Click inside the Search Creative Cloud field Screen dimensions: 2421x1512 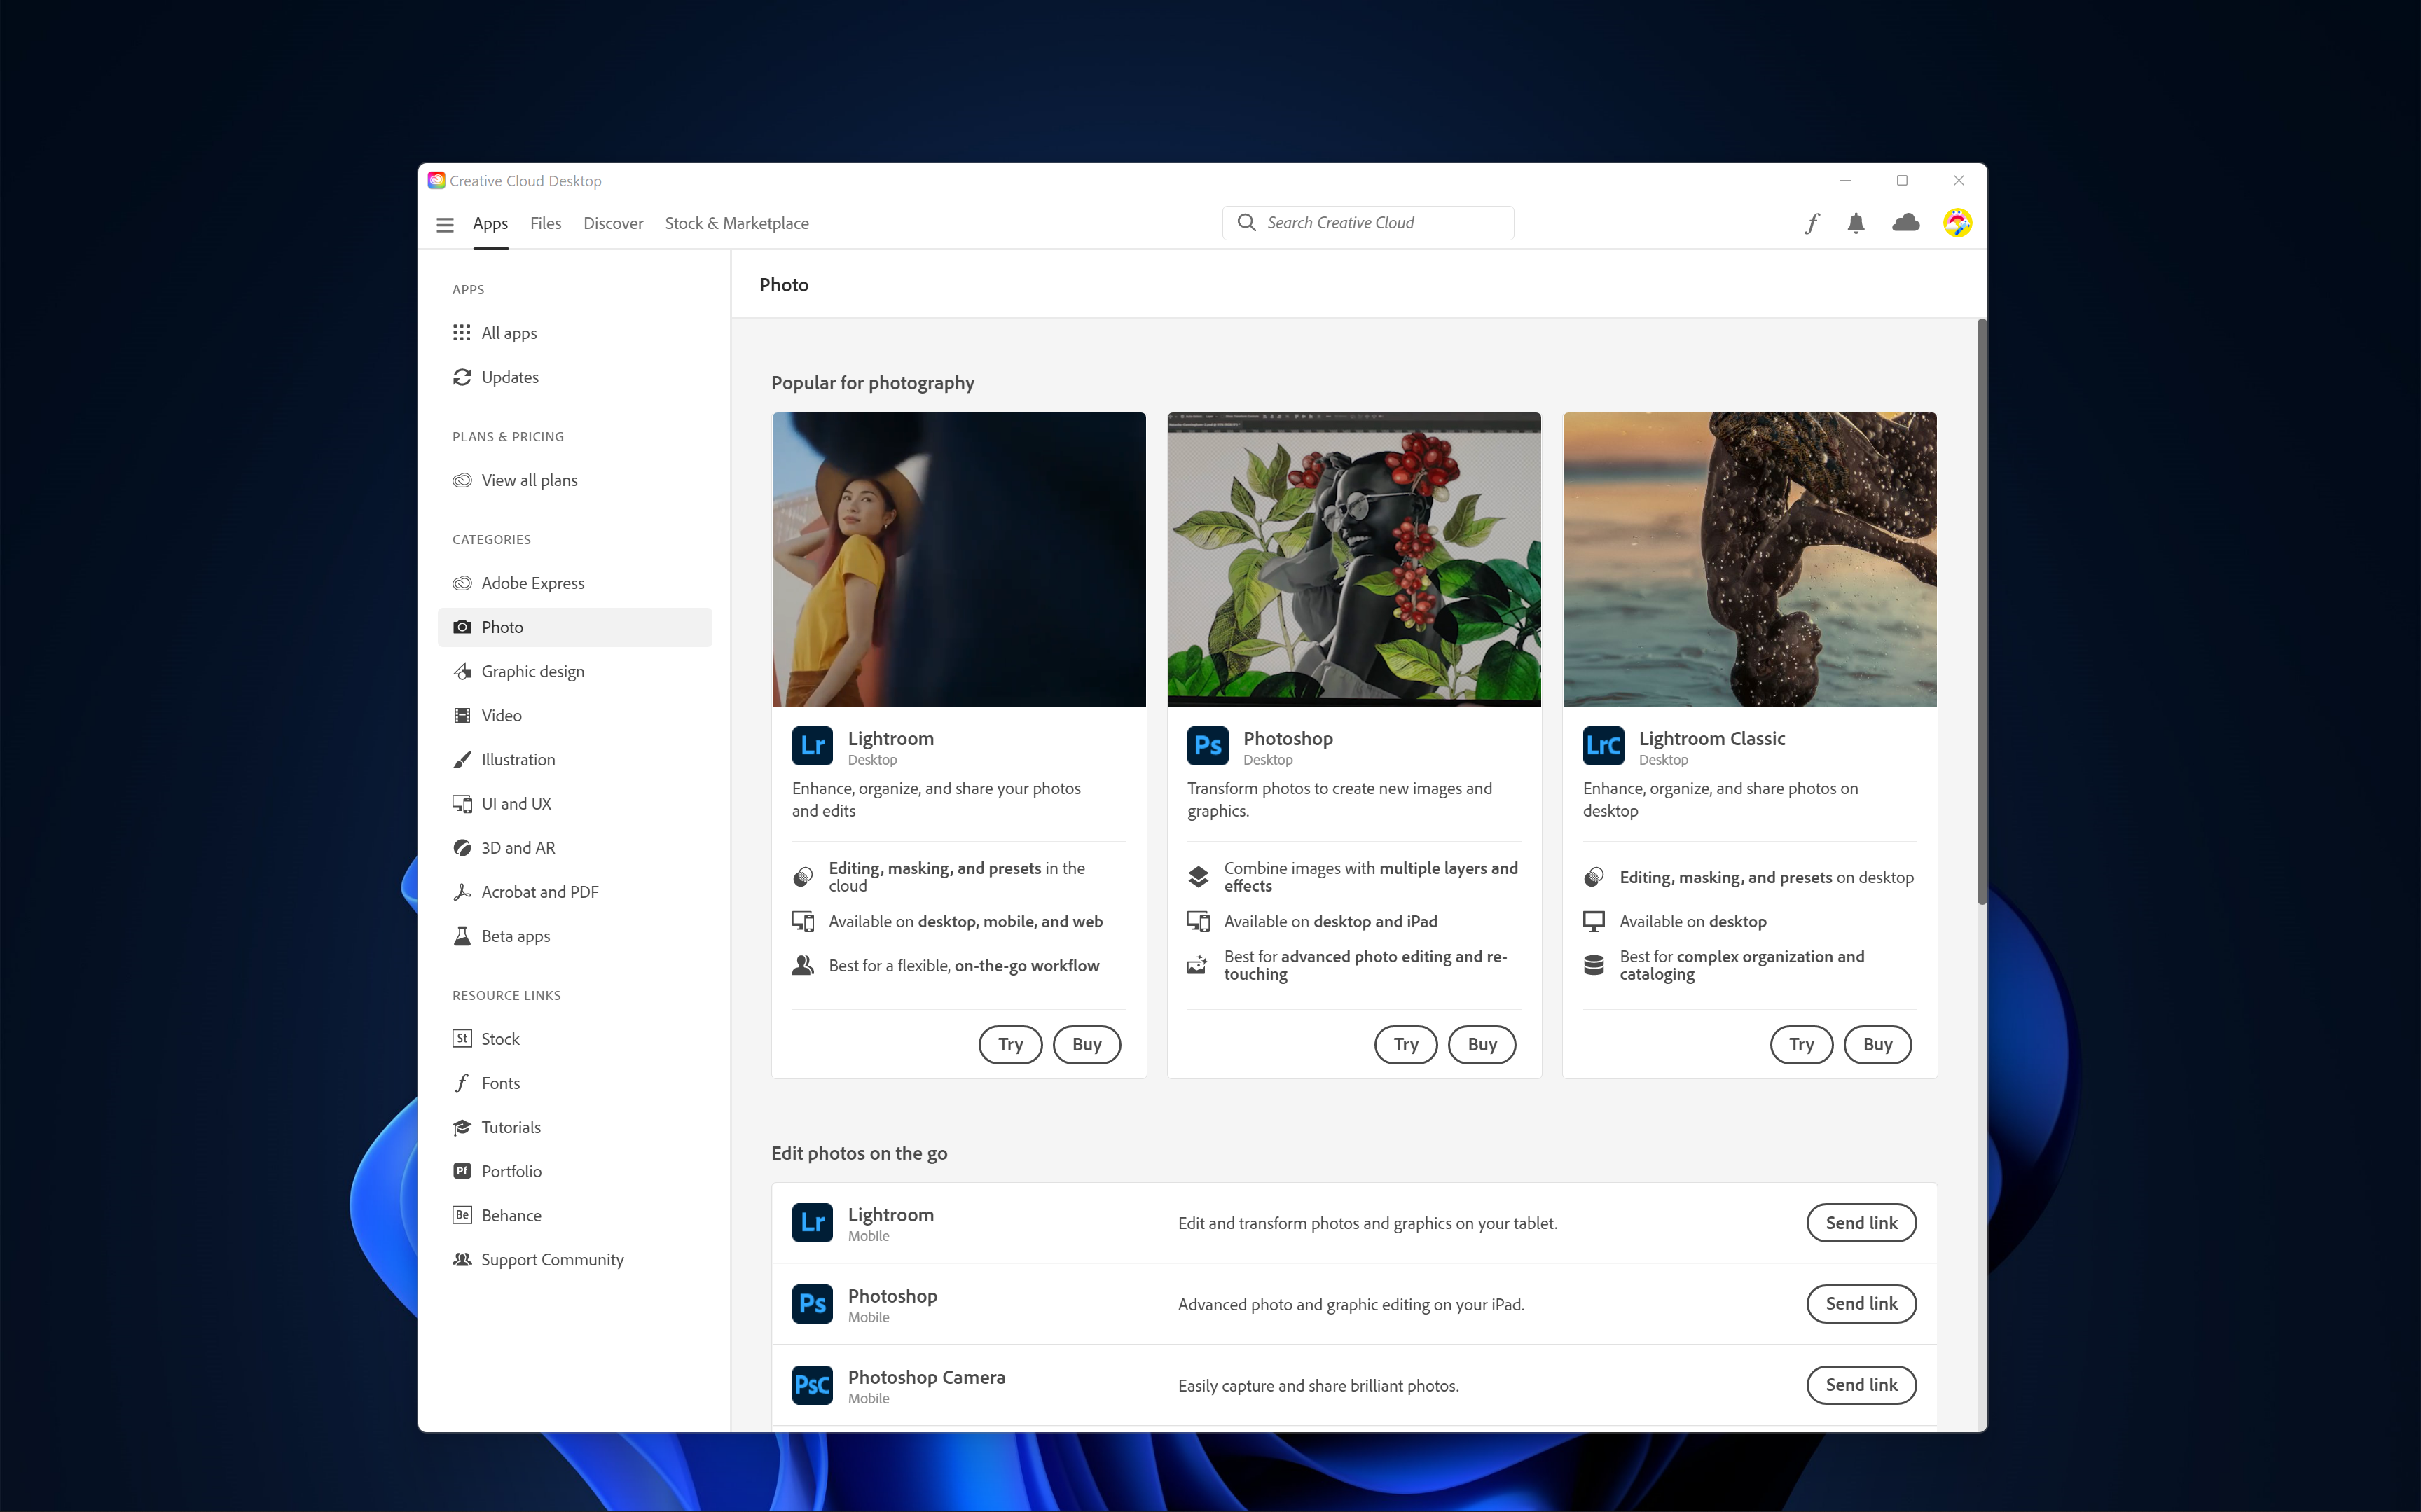point(1367,222)
